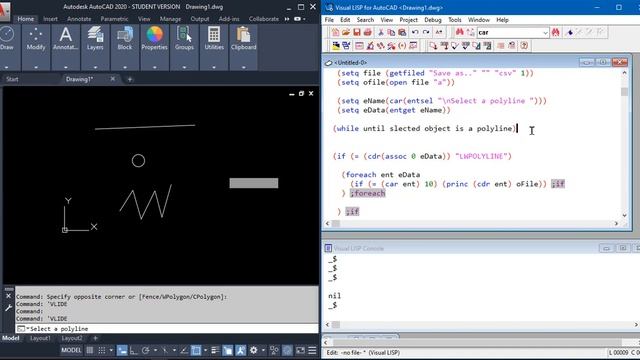Switch to Layout1 tab

40,338
